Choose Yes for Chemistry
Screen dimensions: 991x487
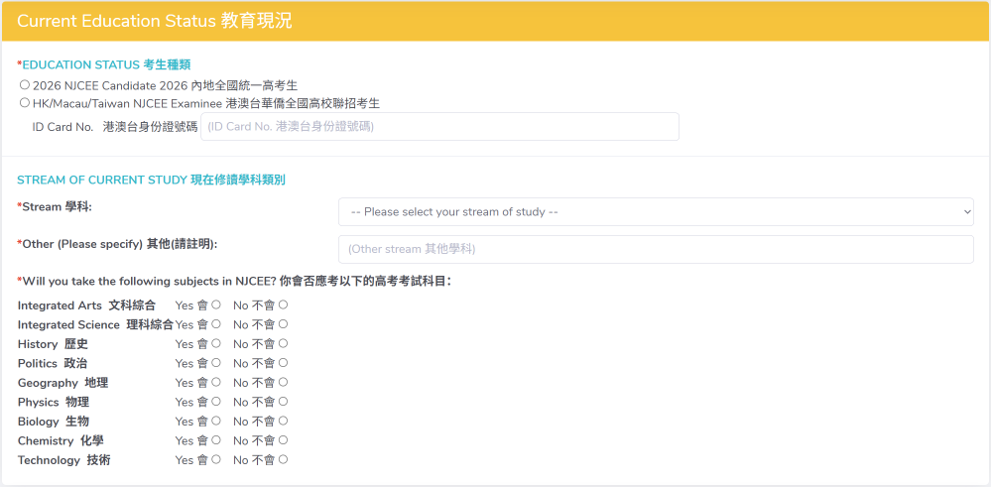(x=216, y=440)
